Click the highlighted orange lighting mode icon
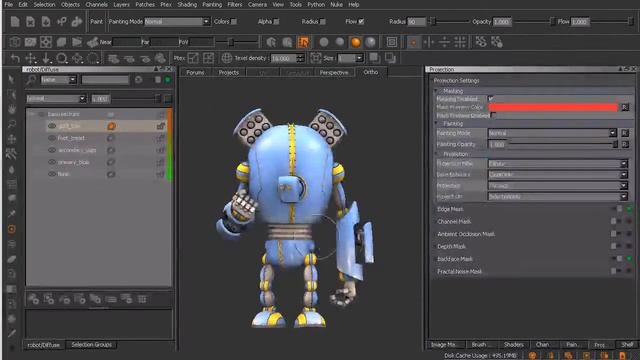 coord(303,42)
